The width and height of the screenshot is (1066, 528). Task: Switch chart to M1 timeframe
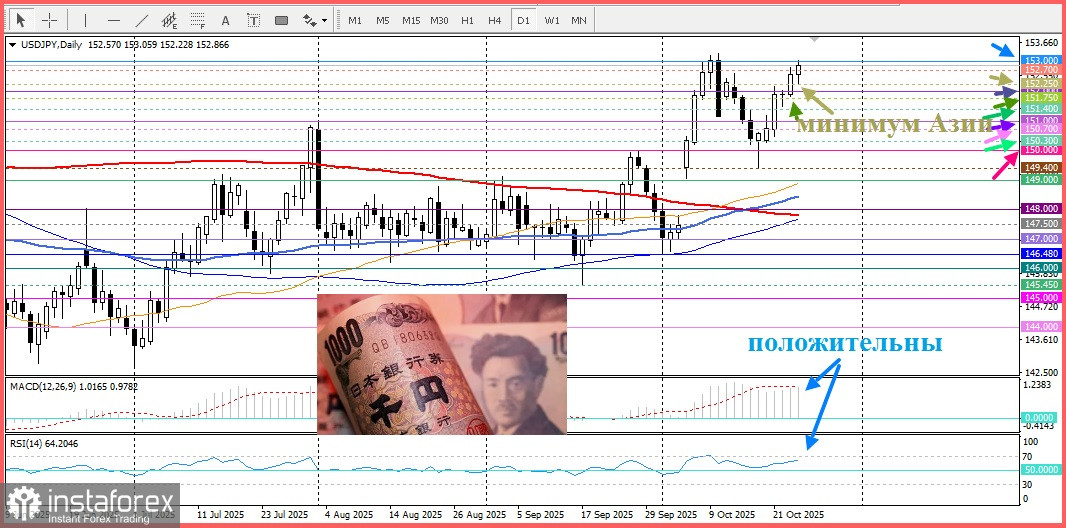355,20
